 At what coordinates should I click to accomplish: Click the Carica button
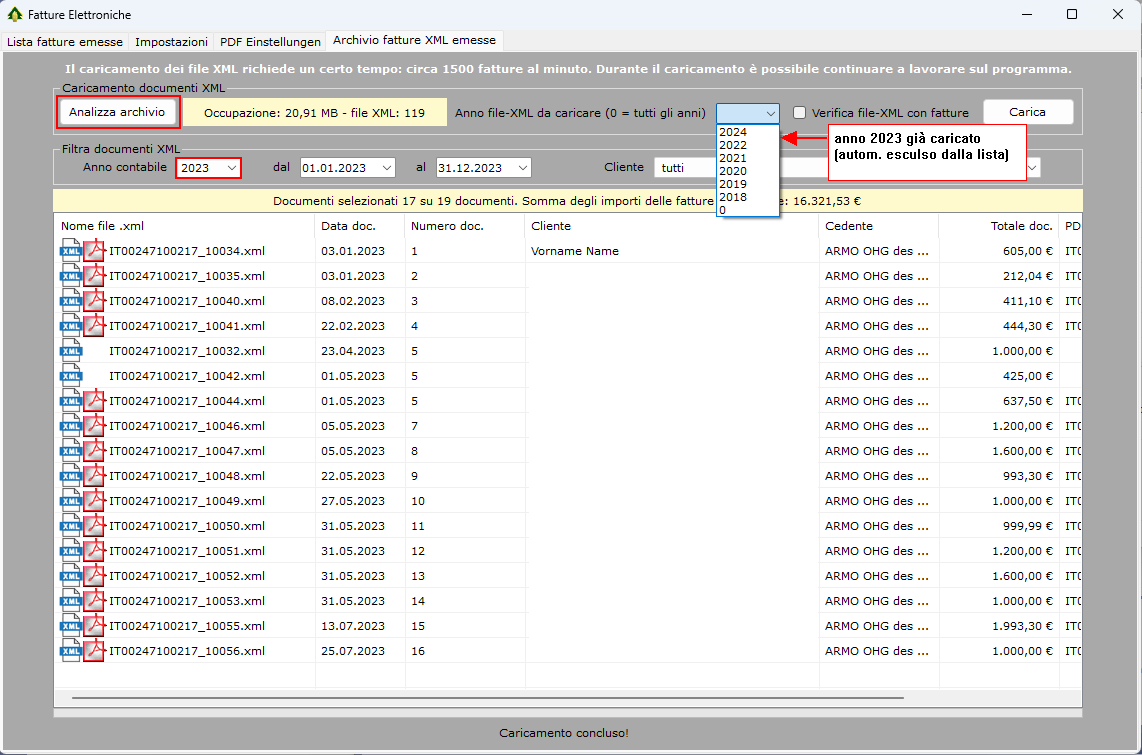[x=1027, y=112]
